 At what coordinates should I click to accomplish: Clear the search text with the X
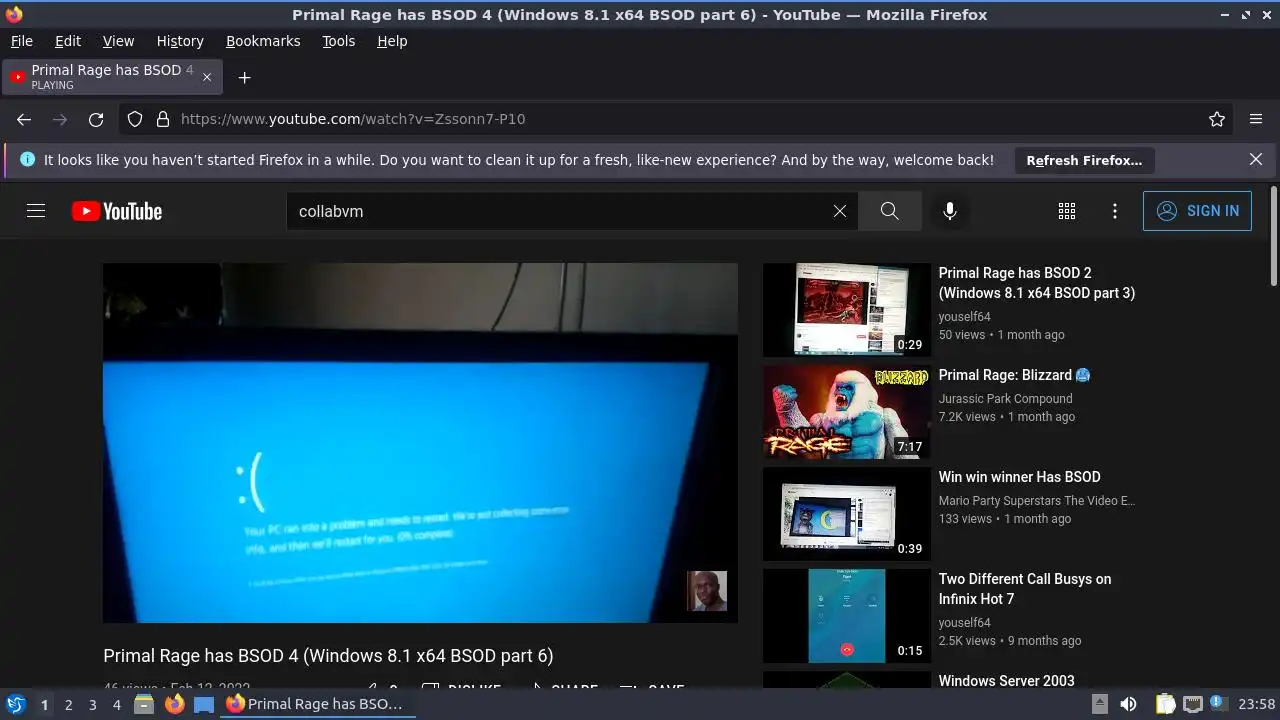(840, 211)
